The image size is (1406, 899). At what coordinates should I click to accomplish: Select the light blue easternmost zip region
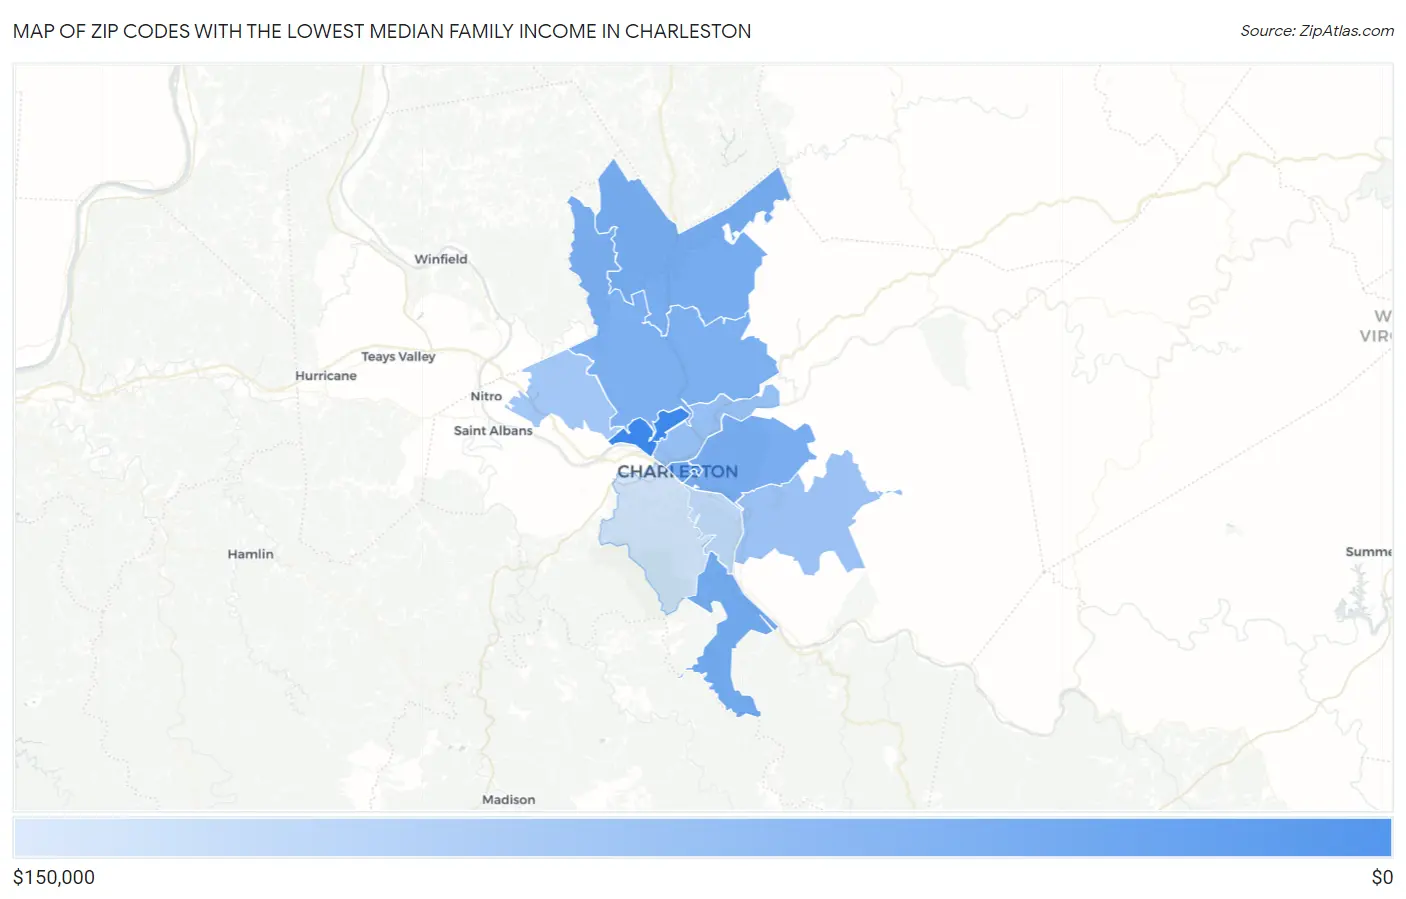[815, 515]
